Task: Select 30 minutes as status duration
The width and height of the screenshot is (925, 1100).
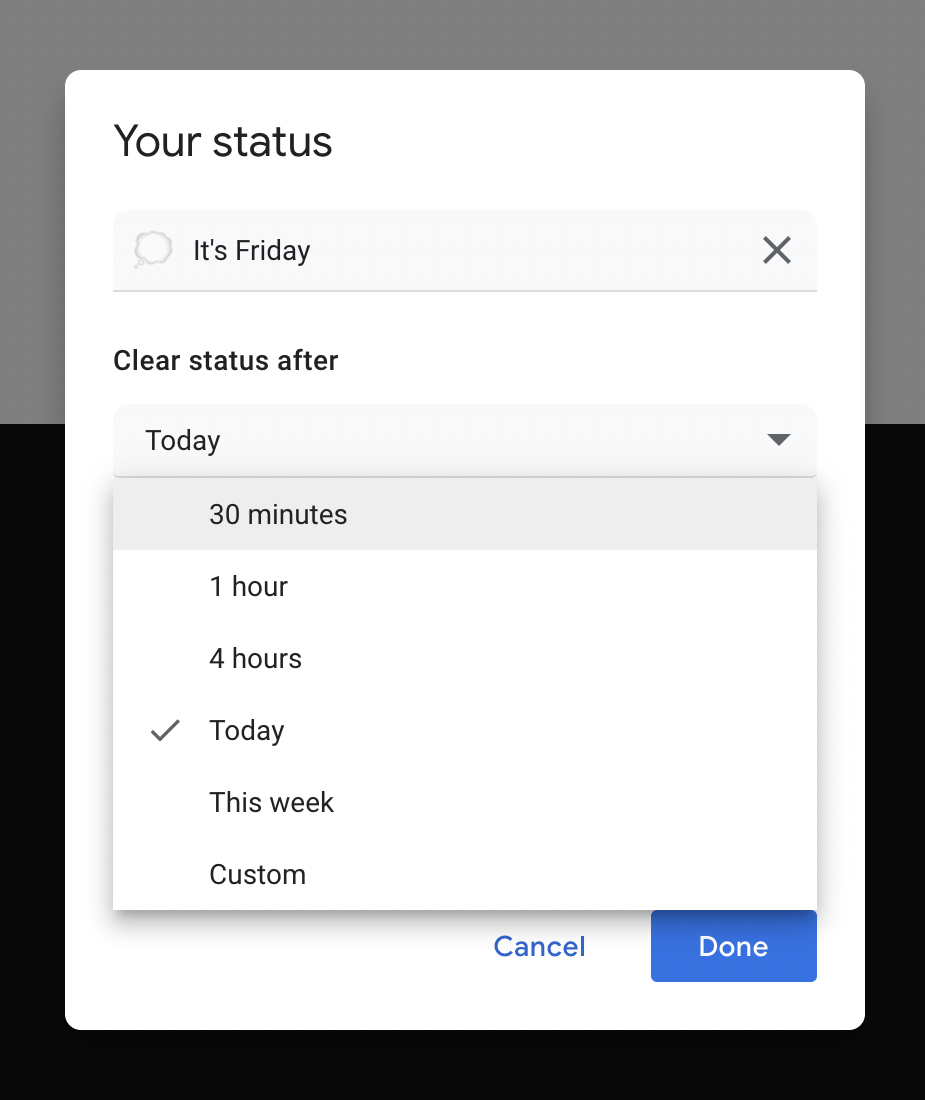Action: [x=278, y=514]
